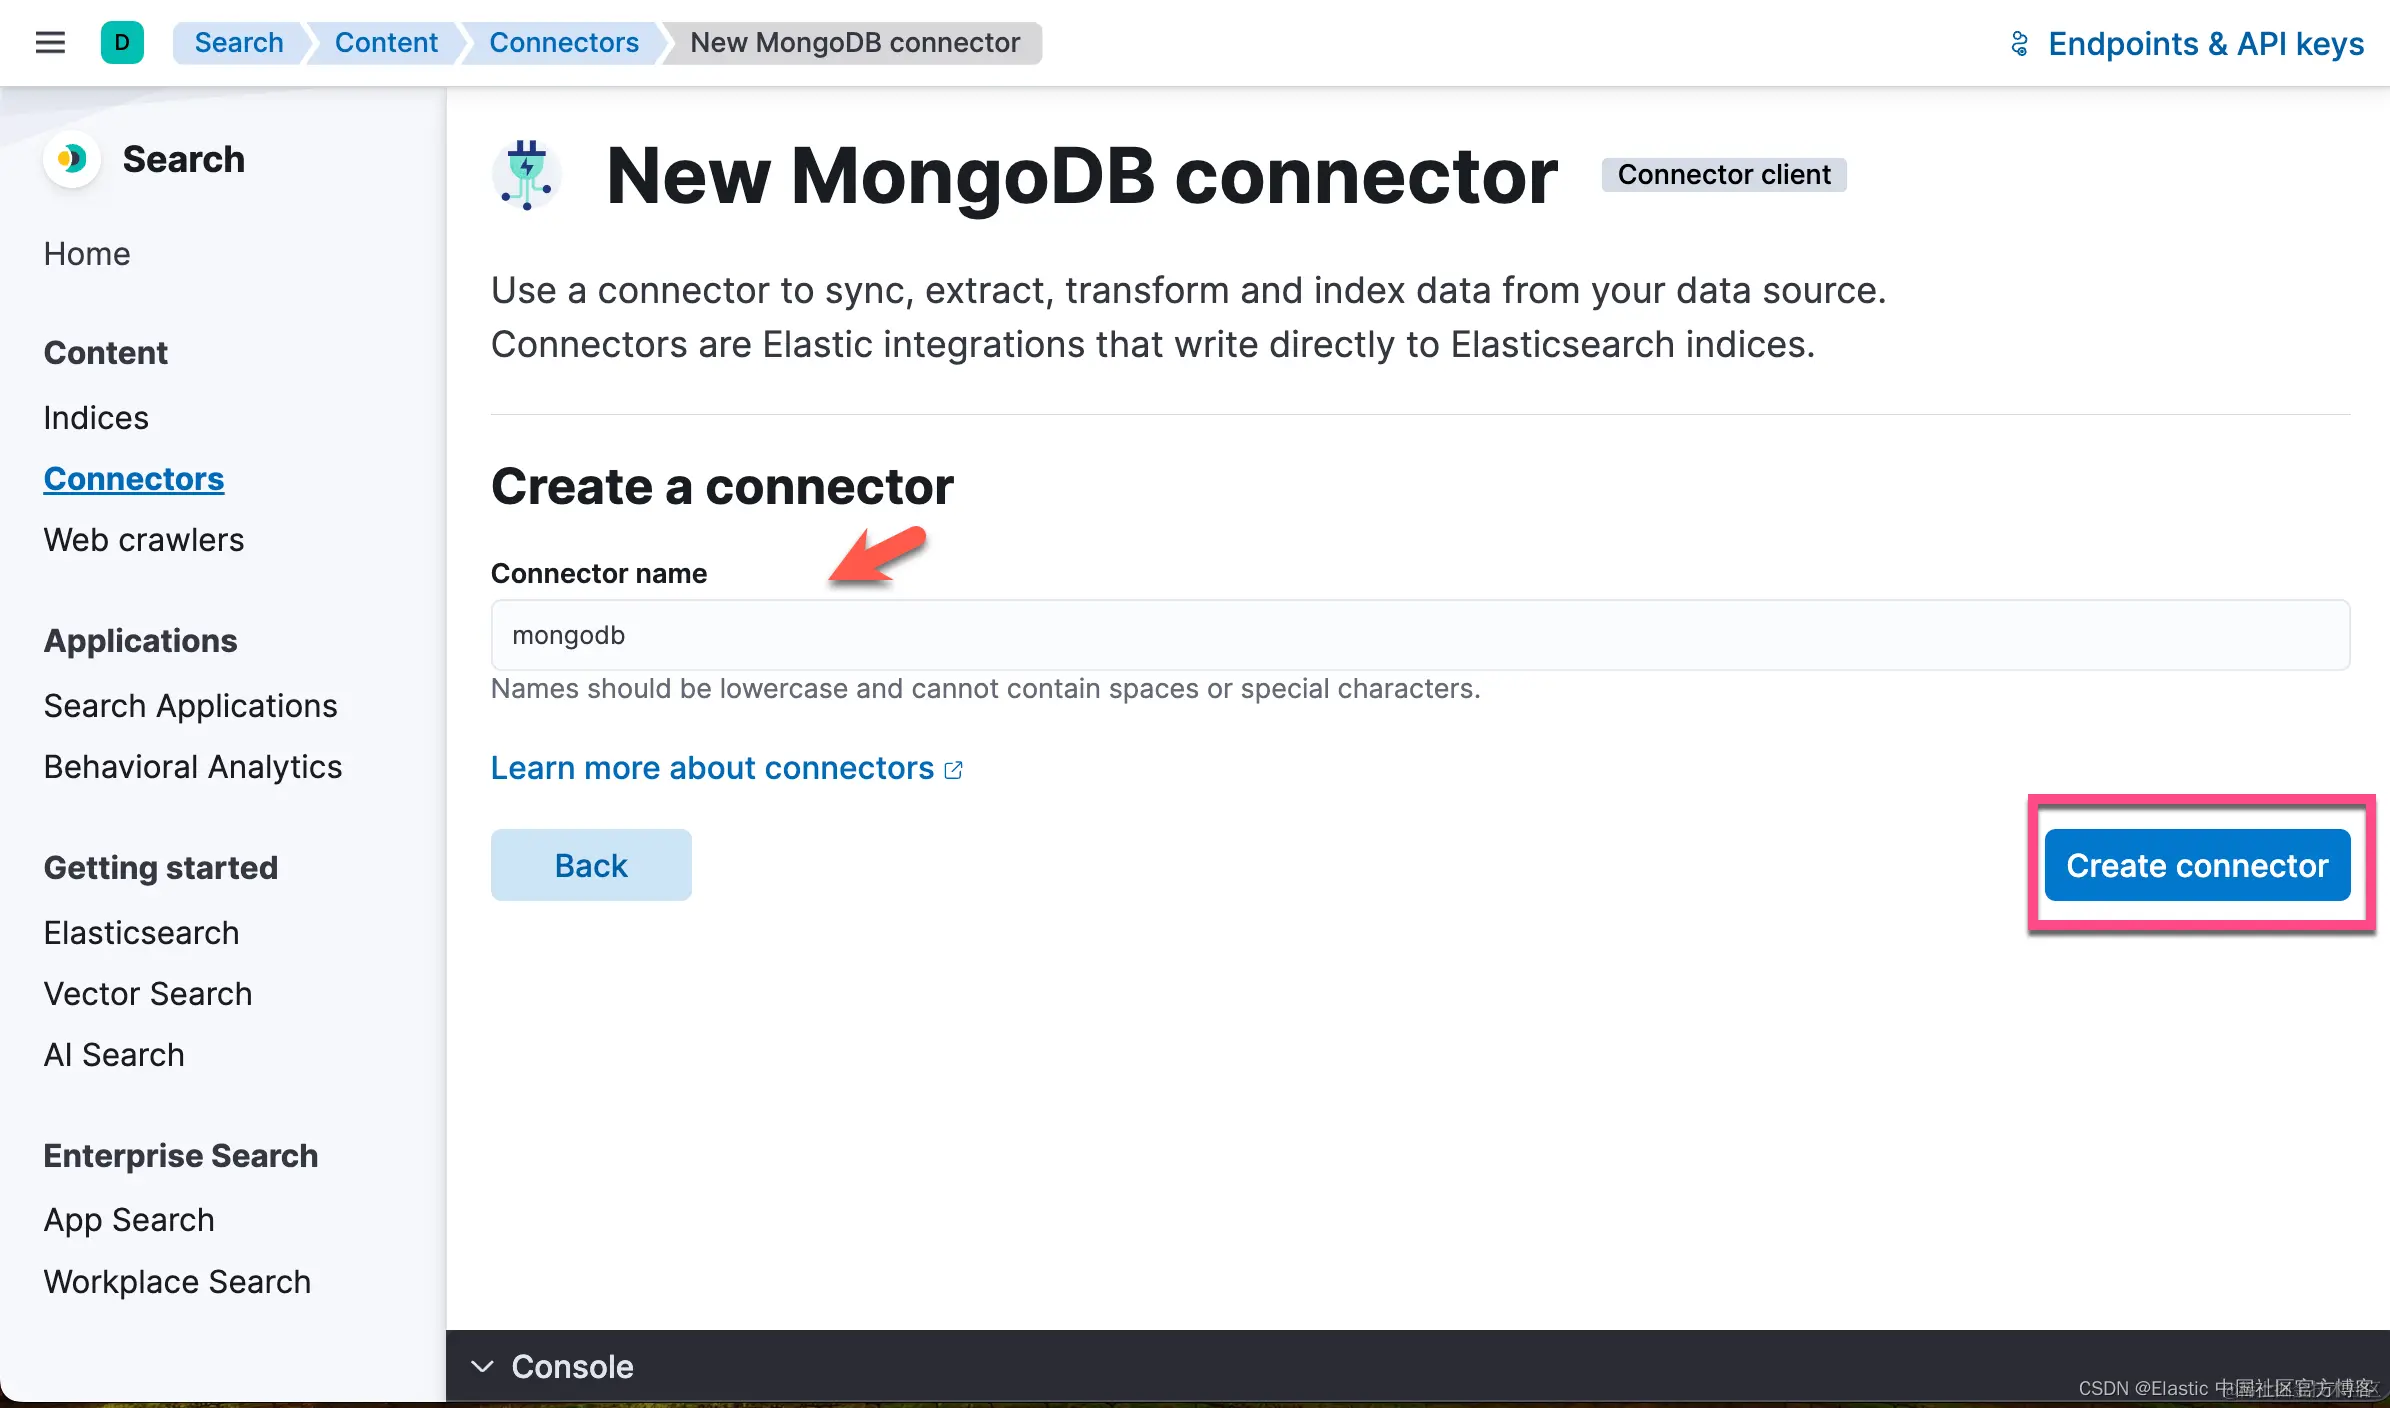Open Home in sidebar
Screen dimensions: 2390x1408
(87, 254)
